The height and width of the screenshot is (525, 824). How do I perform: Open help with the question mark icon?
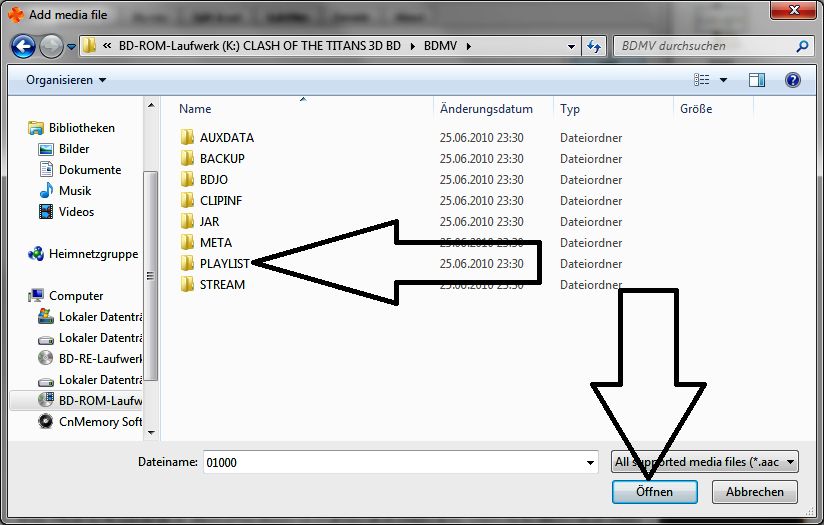pyautogui.click(x=792, y=80)
